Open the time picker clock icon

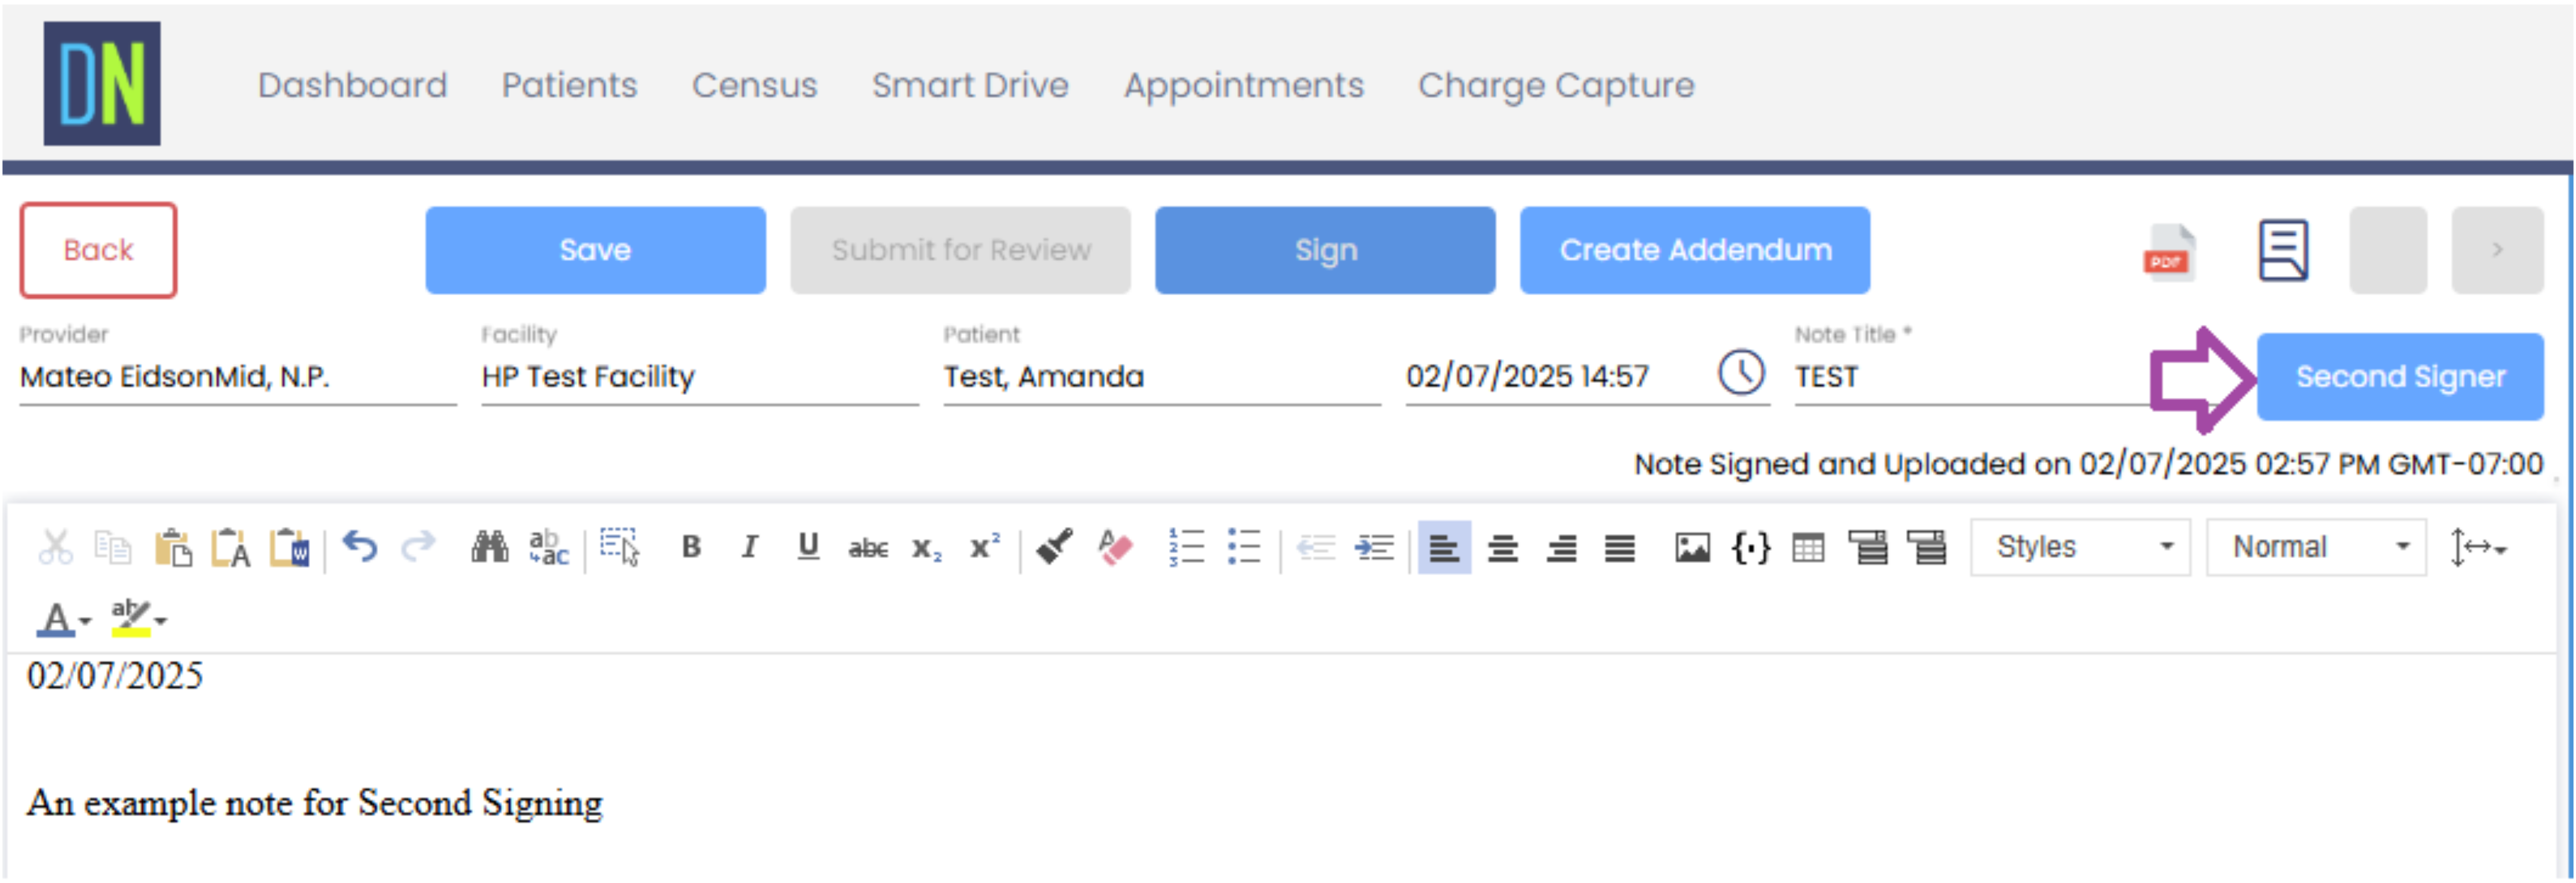click(1741, 373)
